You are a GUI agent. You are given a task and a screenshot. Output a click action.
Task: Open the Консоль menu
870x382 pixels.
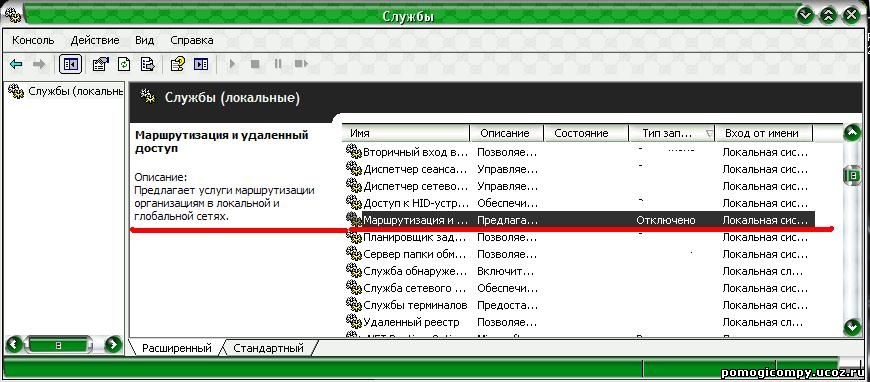click(33, 40)
